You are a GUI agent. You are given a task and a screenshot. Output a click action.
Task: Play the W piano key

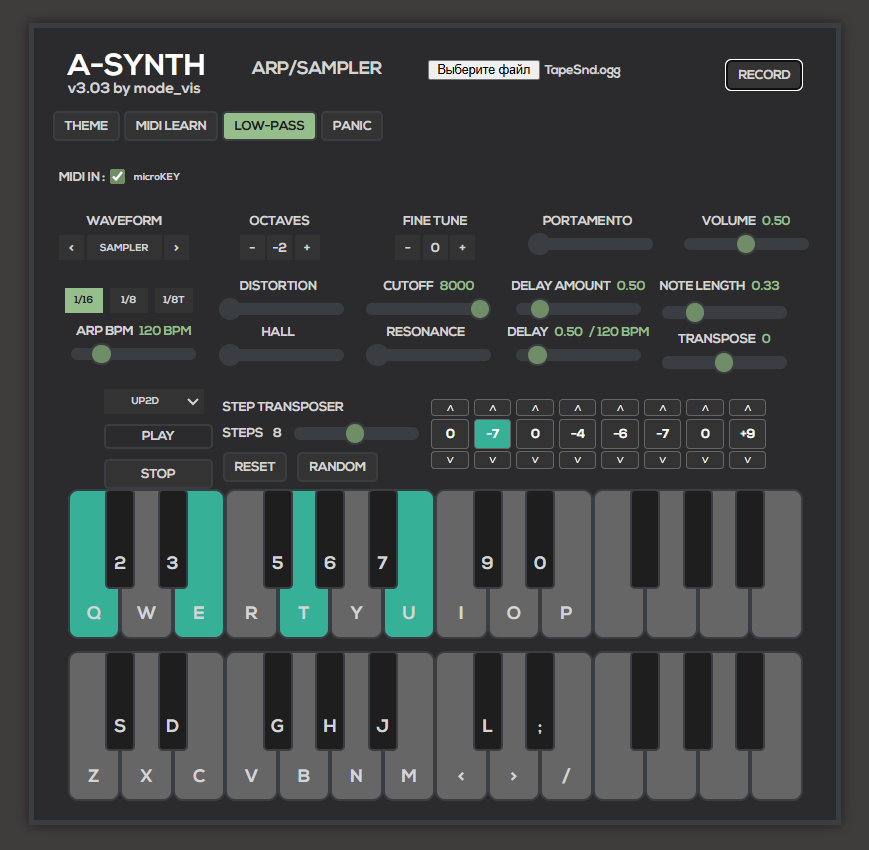tap(146, 612)
